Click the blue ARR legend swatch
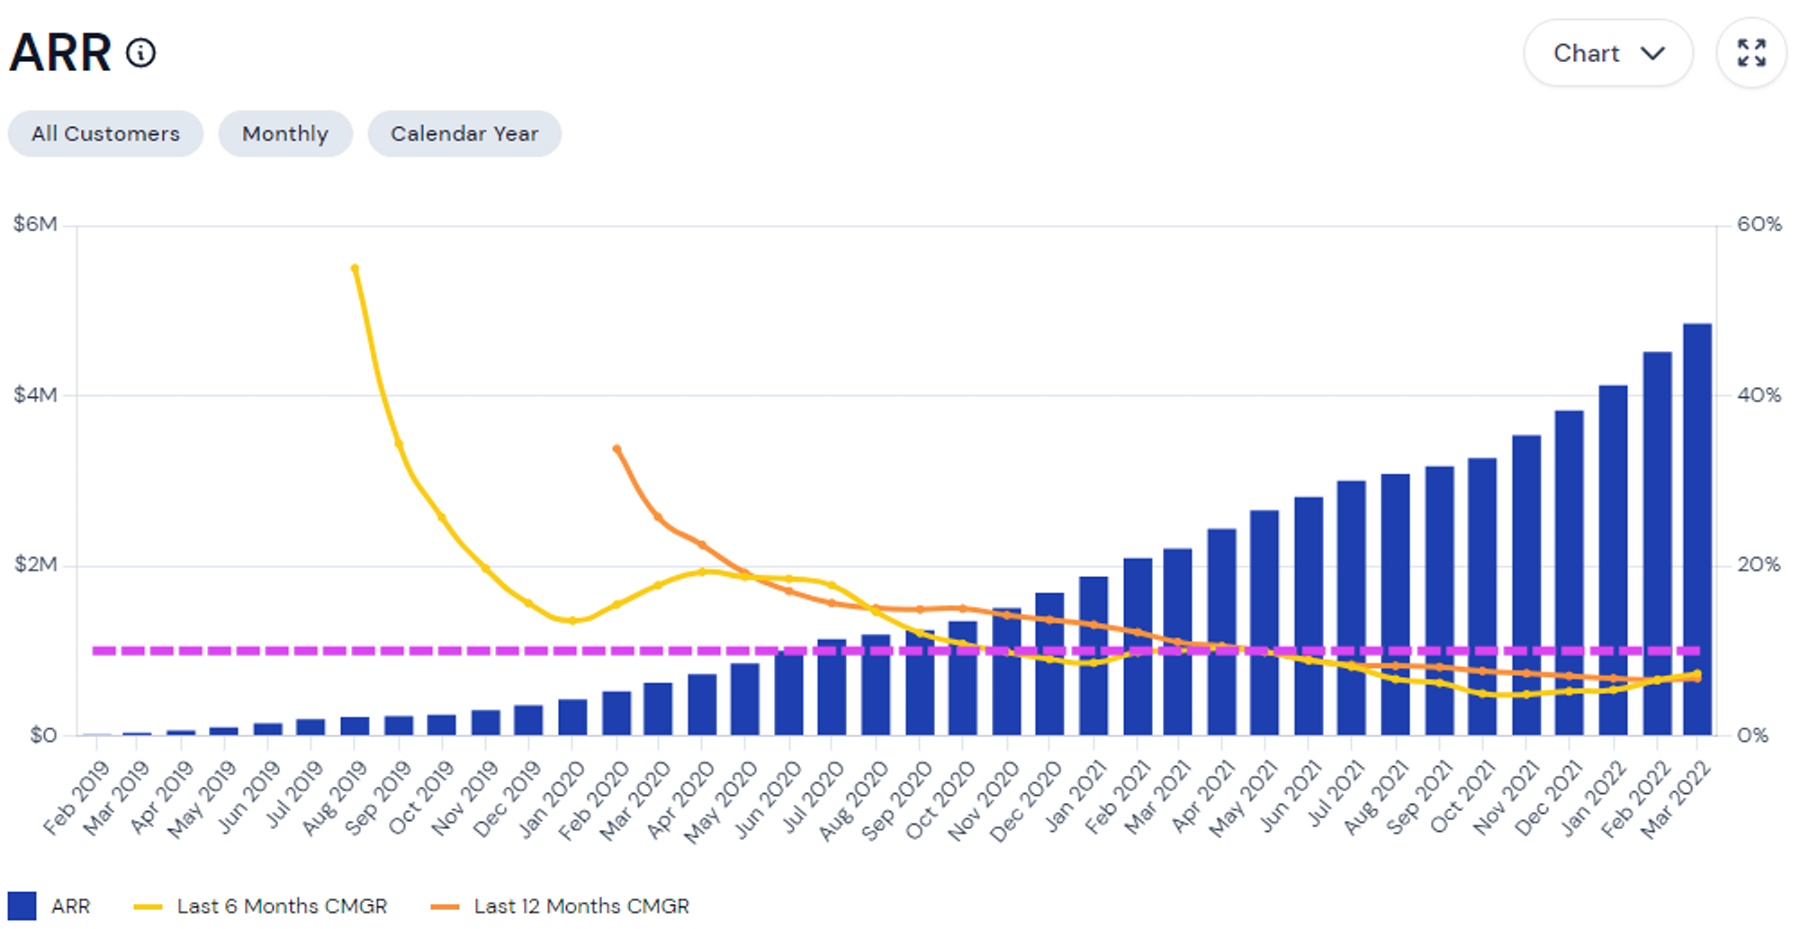The width and height of the screenshot is (1800, 929). coord(22,906)
